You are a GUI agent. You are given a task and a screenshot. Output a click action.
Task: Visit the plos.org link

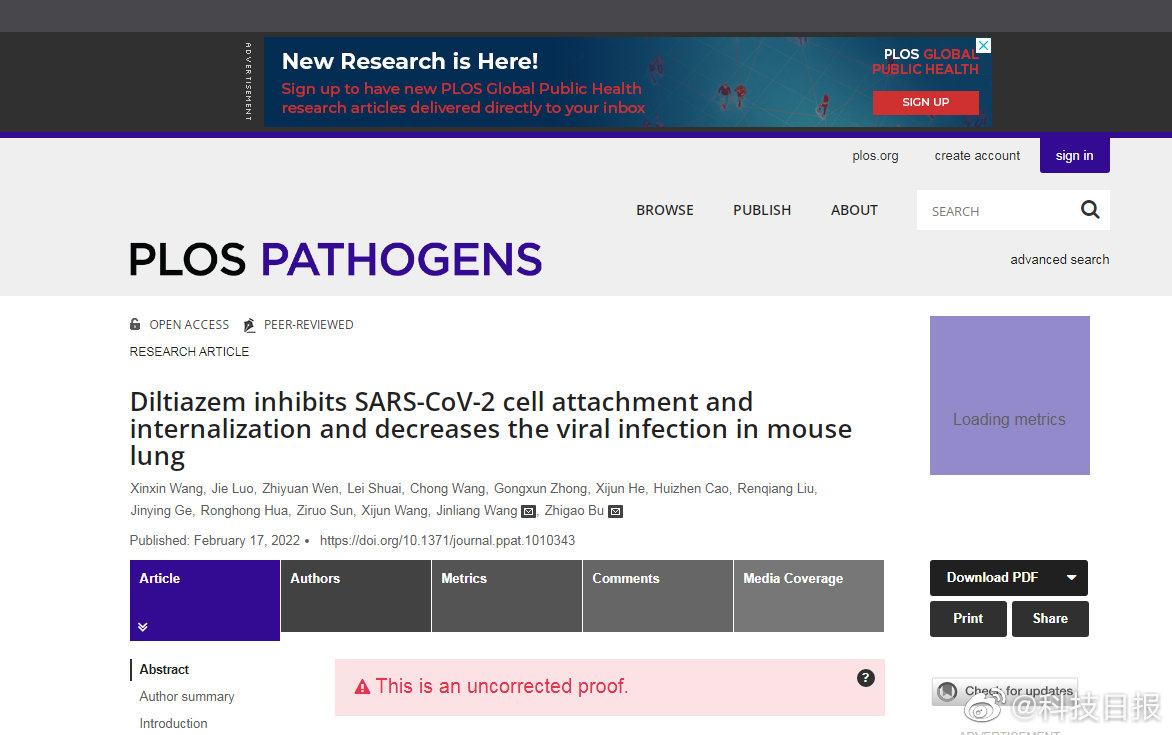pos(875,156)
